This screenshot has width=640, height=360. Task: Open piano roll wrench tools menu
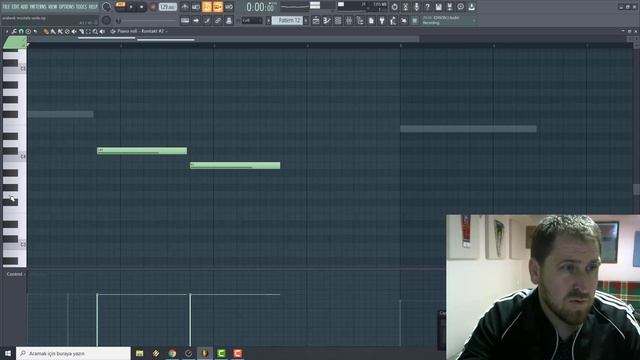point(14,31)
